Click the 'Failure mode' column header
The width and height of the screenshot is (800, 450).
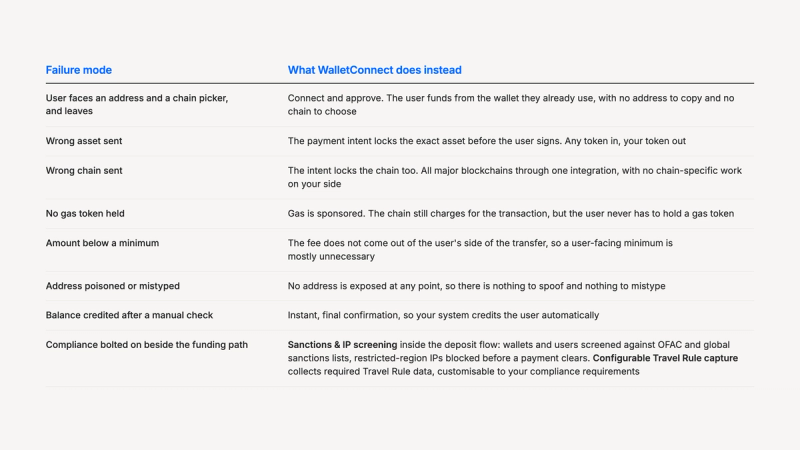(79, 70)
